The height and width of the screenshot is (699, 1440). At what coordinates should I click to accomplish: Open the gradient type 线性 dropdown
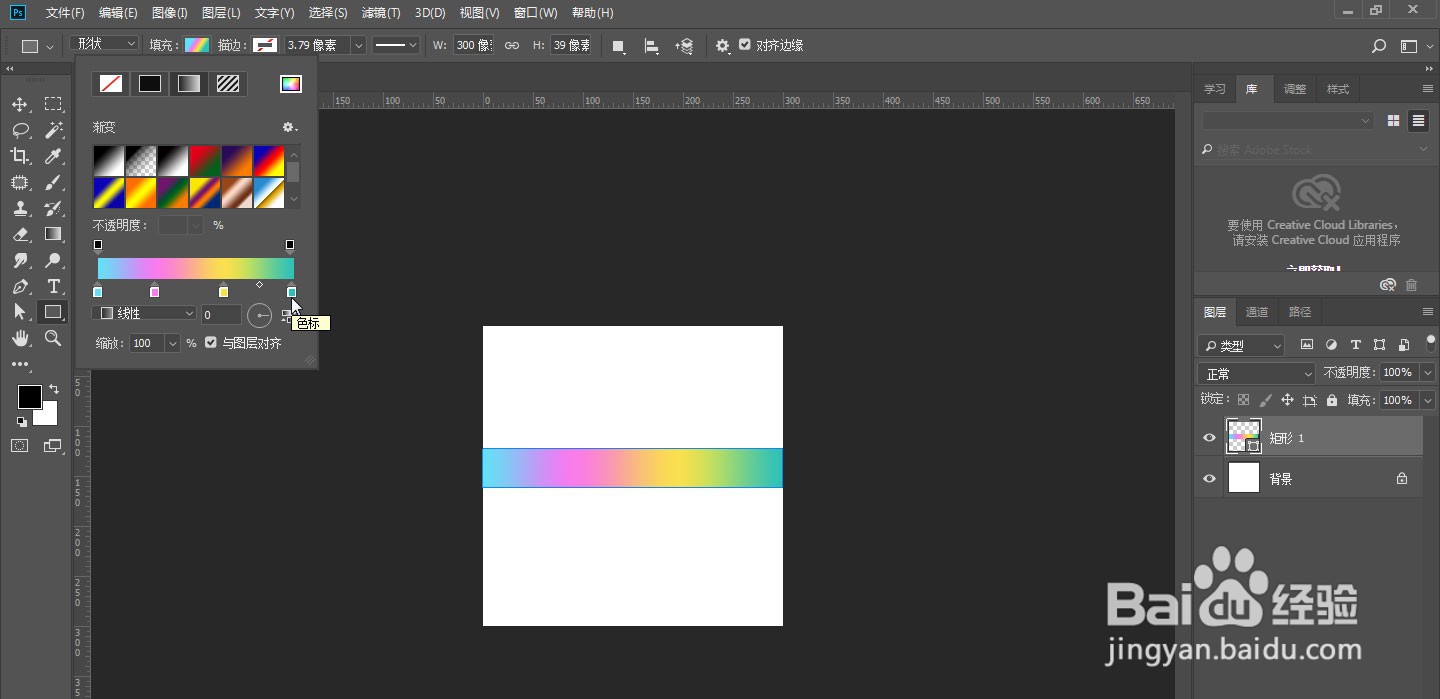pos(144,313)
